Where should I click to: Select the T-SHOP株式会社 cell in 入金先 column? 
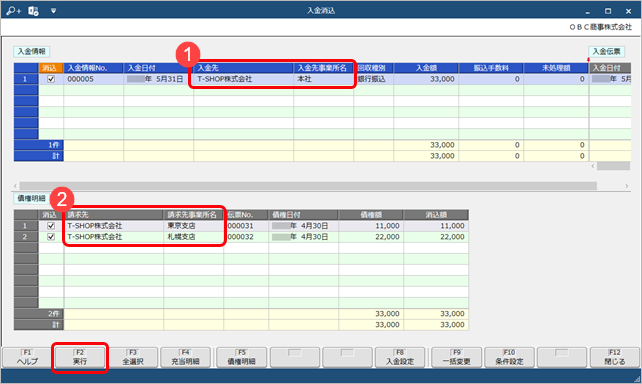(x=243, y=79)
